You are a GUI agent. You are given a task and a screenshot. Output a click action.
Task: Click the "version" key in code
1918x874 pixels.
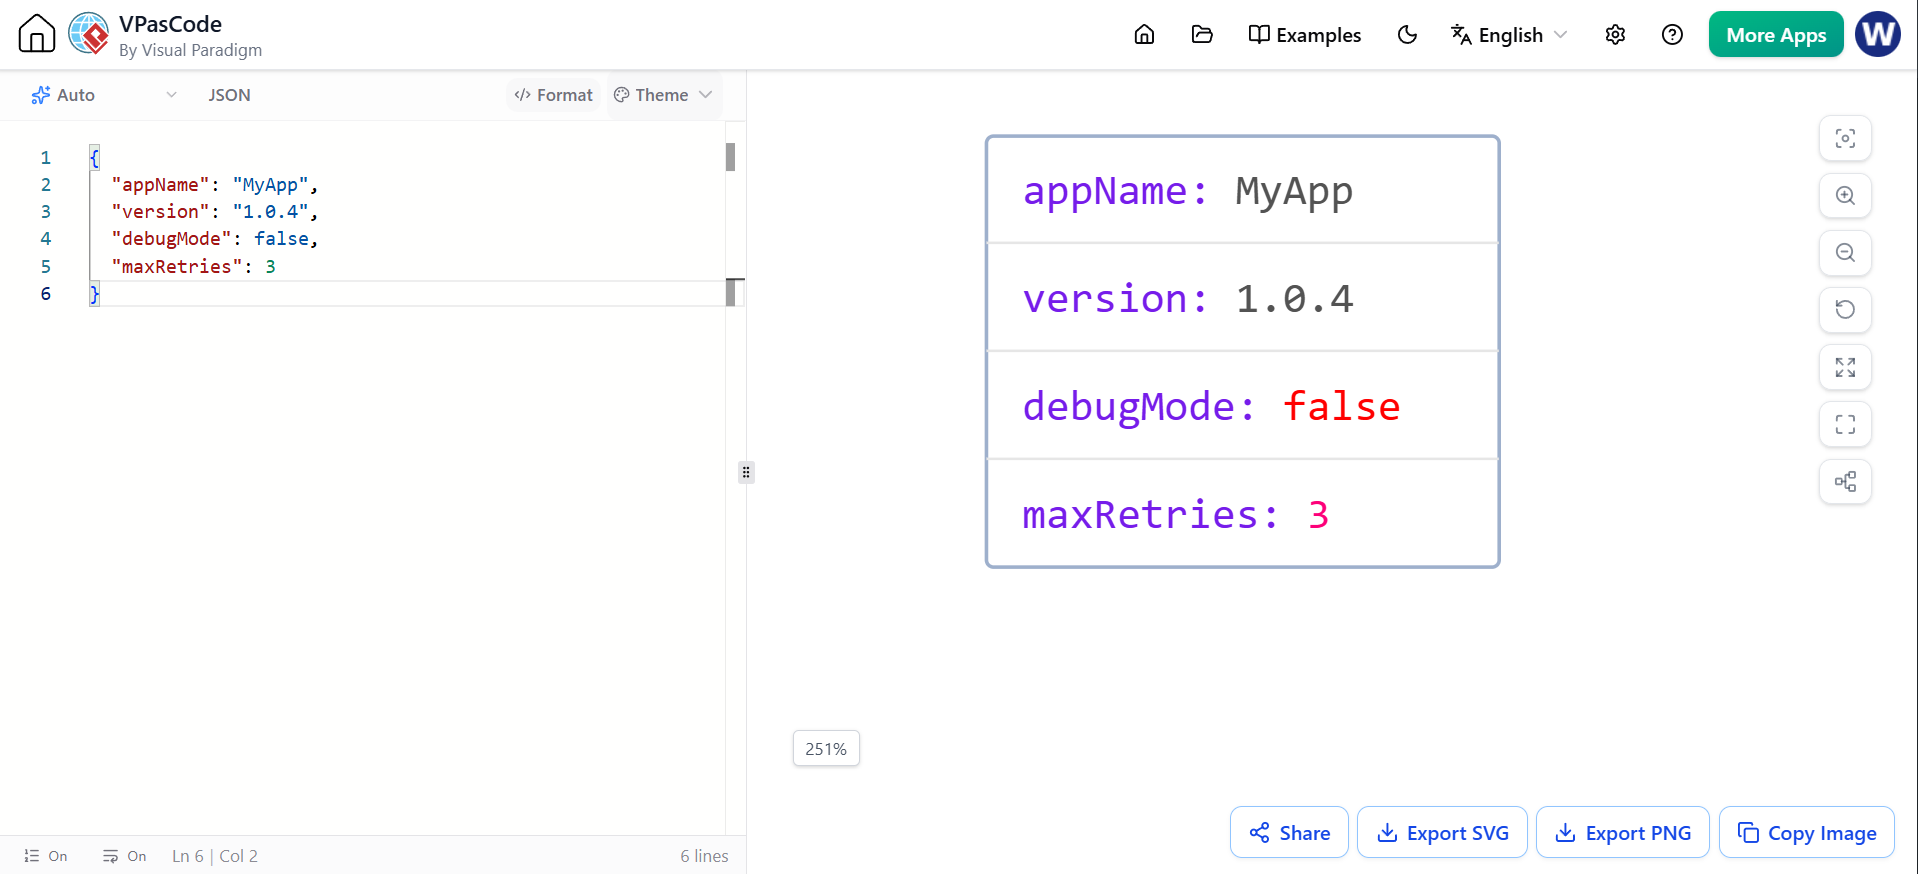click(160, 211)
